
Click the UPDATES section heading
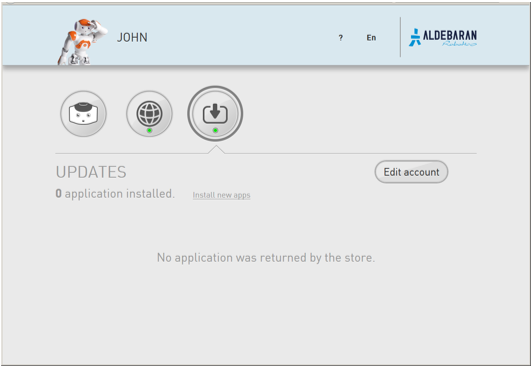(91, 172)
